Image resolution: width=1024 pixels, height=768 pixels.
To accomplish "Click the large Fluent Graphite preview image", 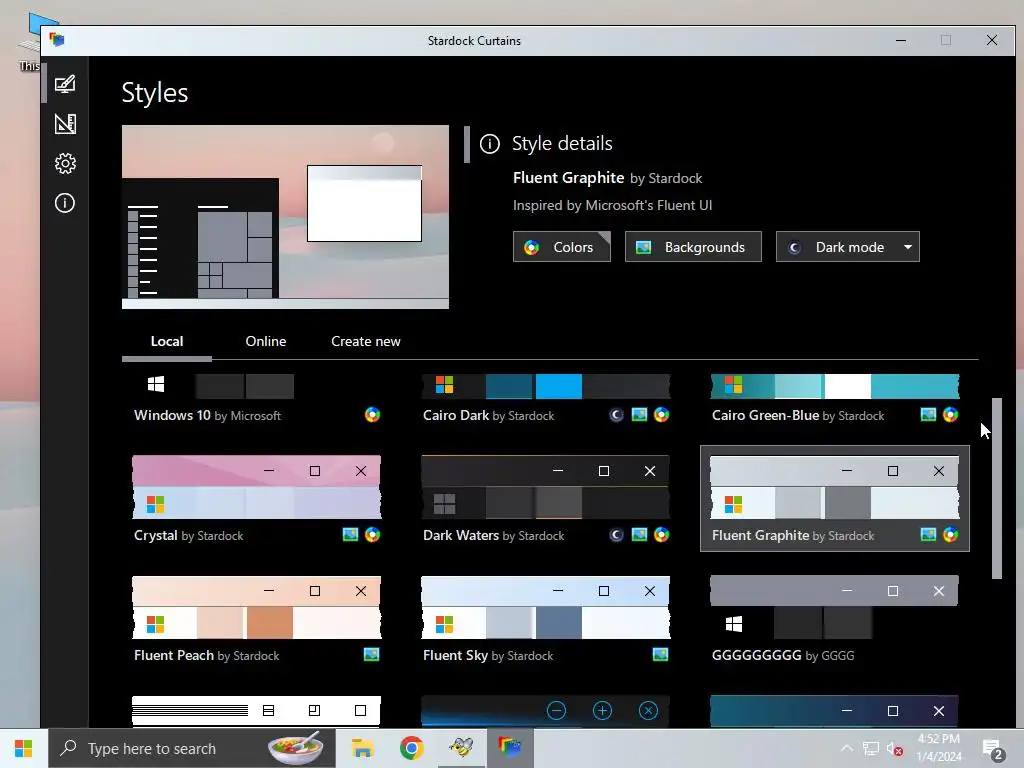I will [285, 217].
